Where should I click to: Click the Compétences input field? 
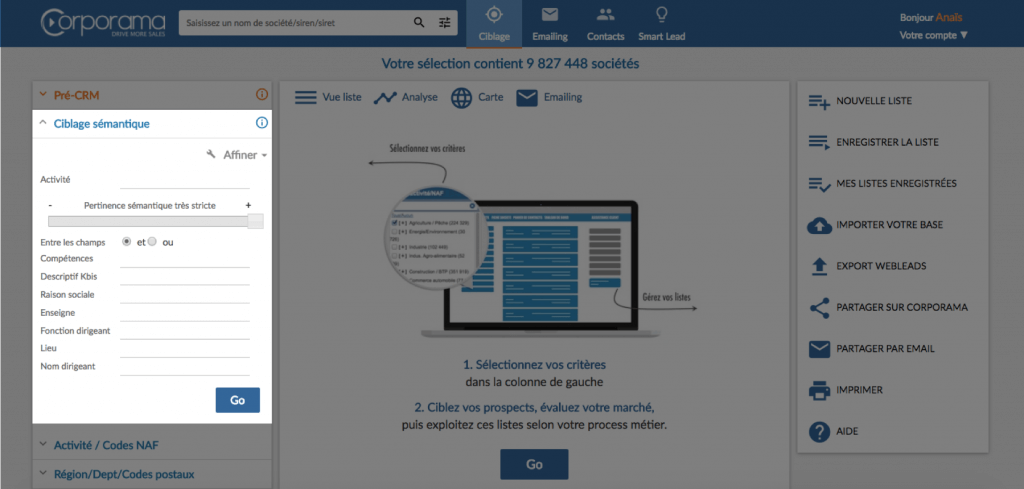coord(185,259)
